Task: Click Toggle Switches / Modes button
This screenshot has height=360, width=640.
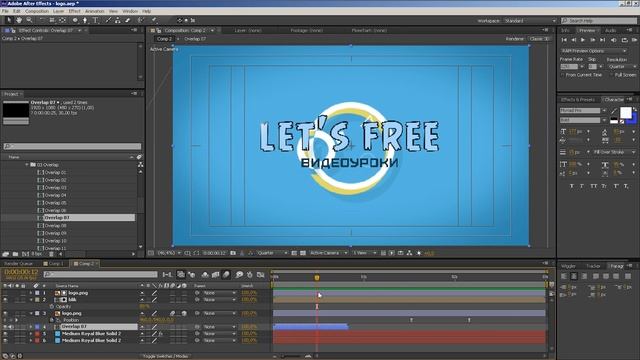Action: click(165, 356)
